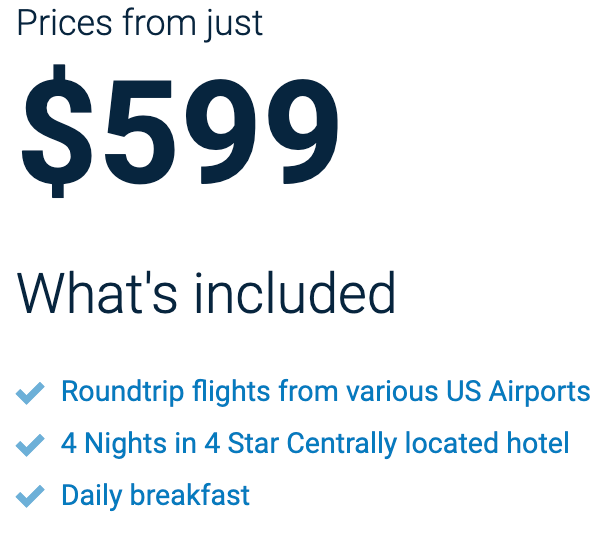
Task: Click the word included in the heading
Action: point(295,293)
